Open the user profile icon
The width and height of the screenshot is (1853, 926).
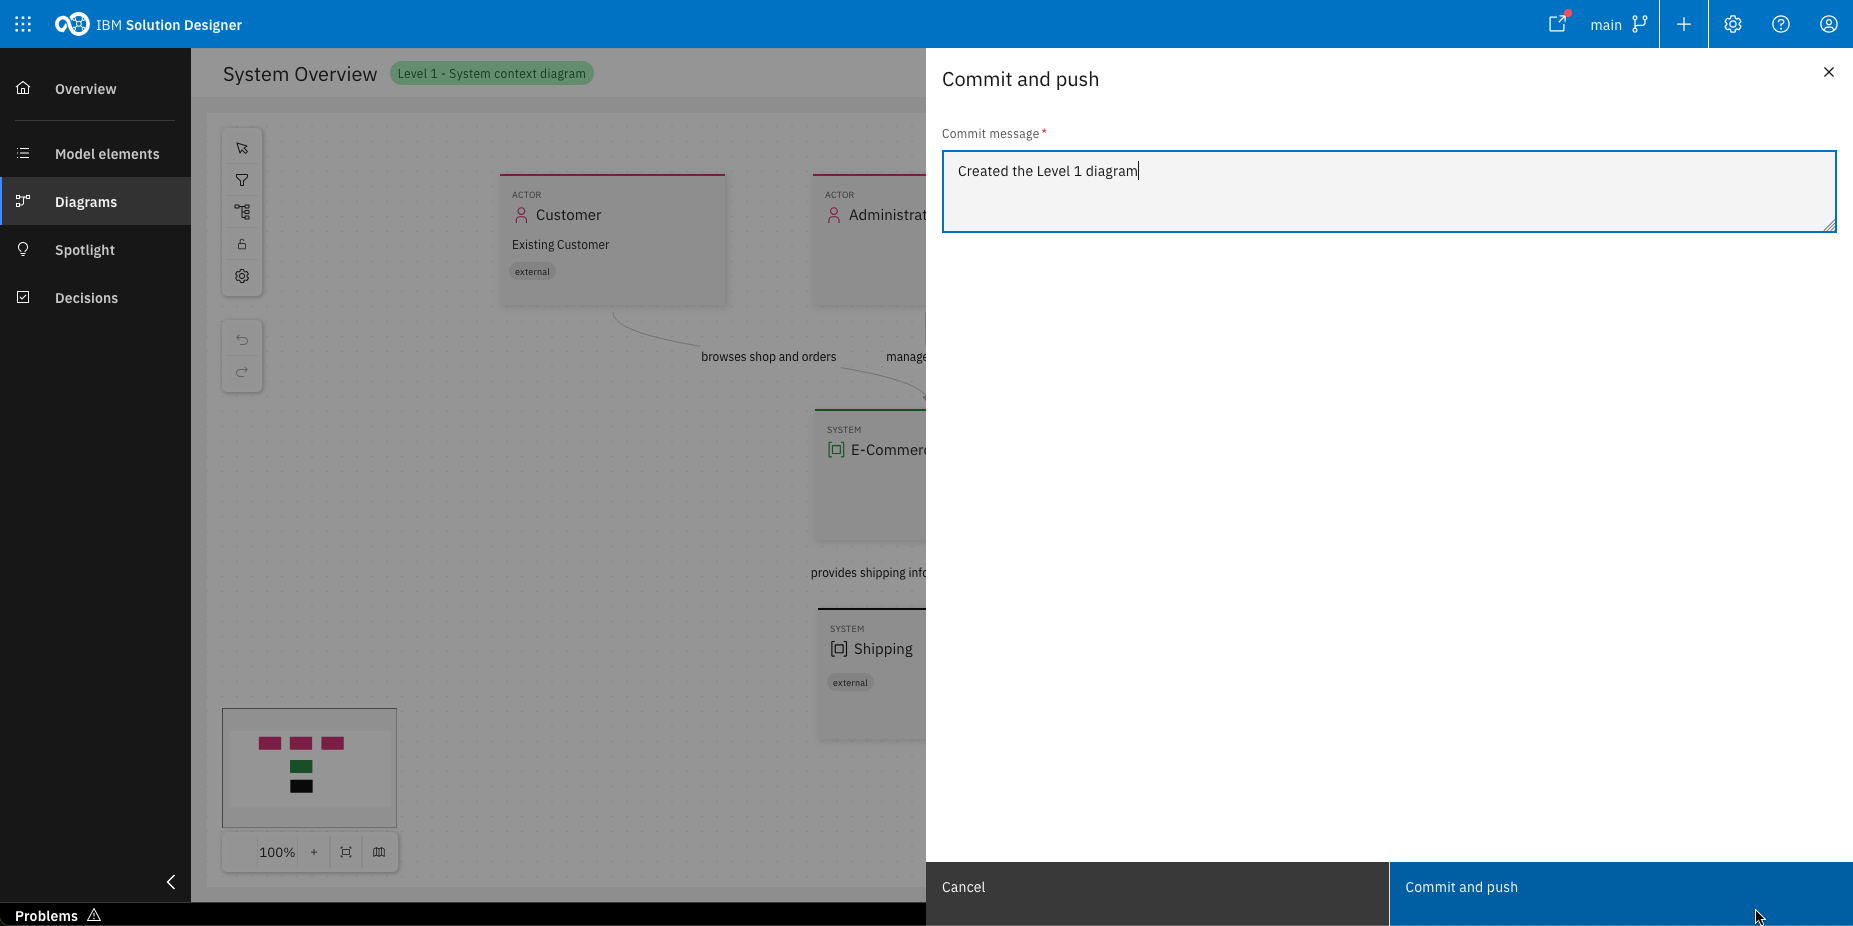point(1829,24)
